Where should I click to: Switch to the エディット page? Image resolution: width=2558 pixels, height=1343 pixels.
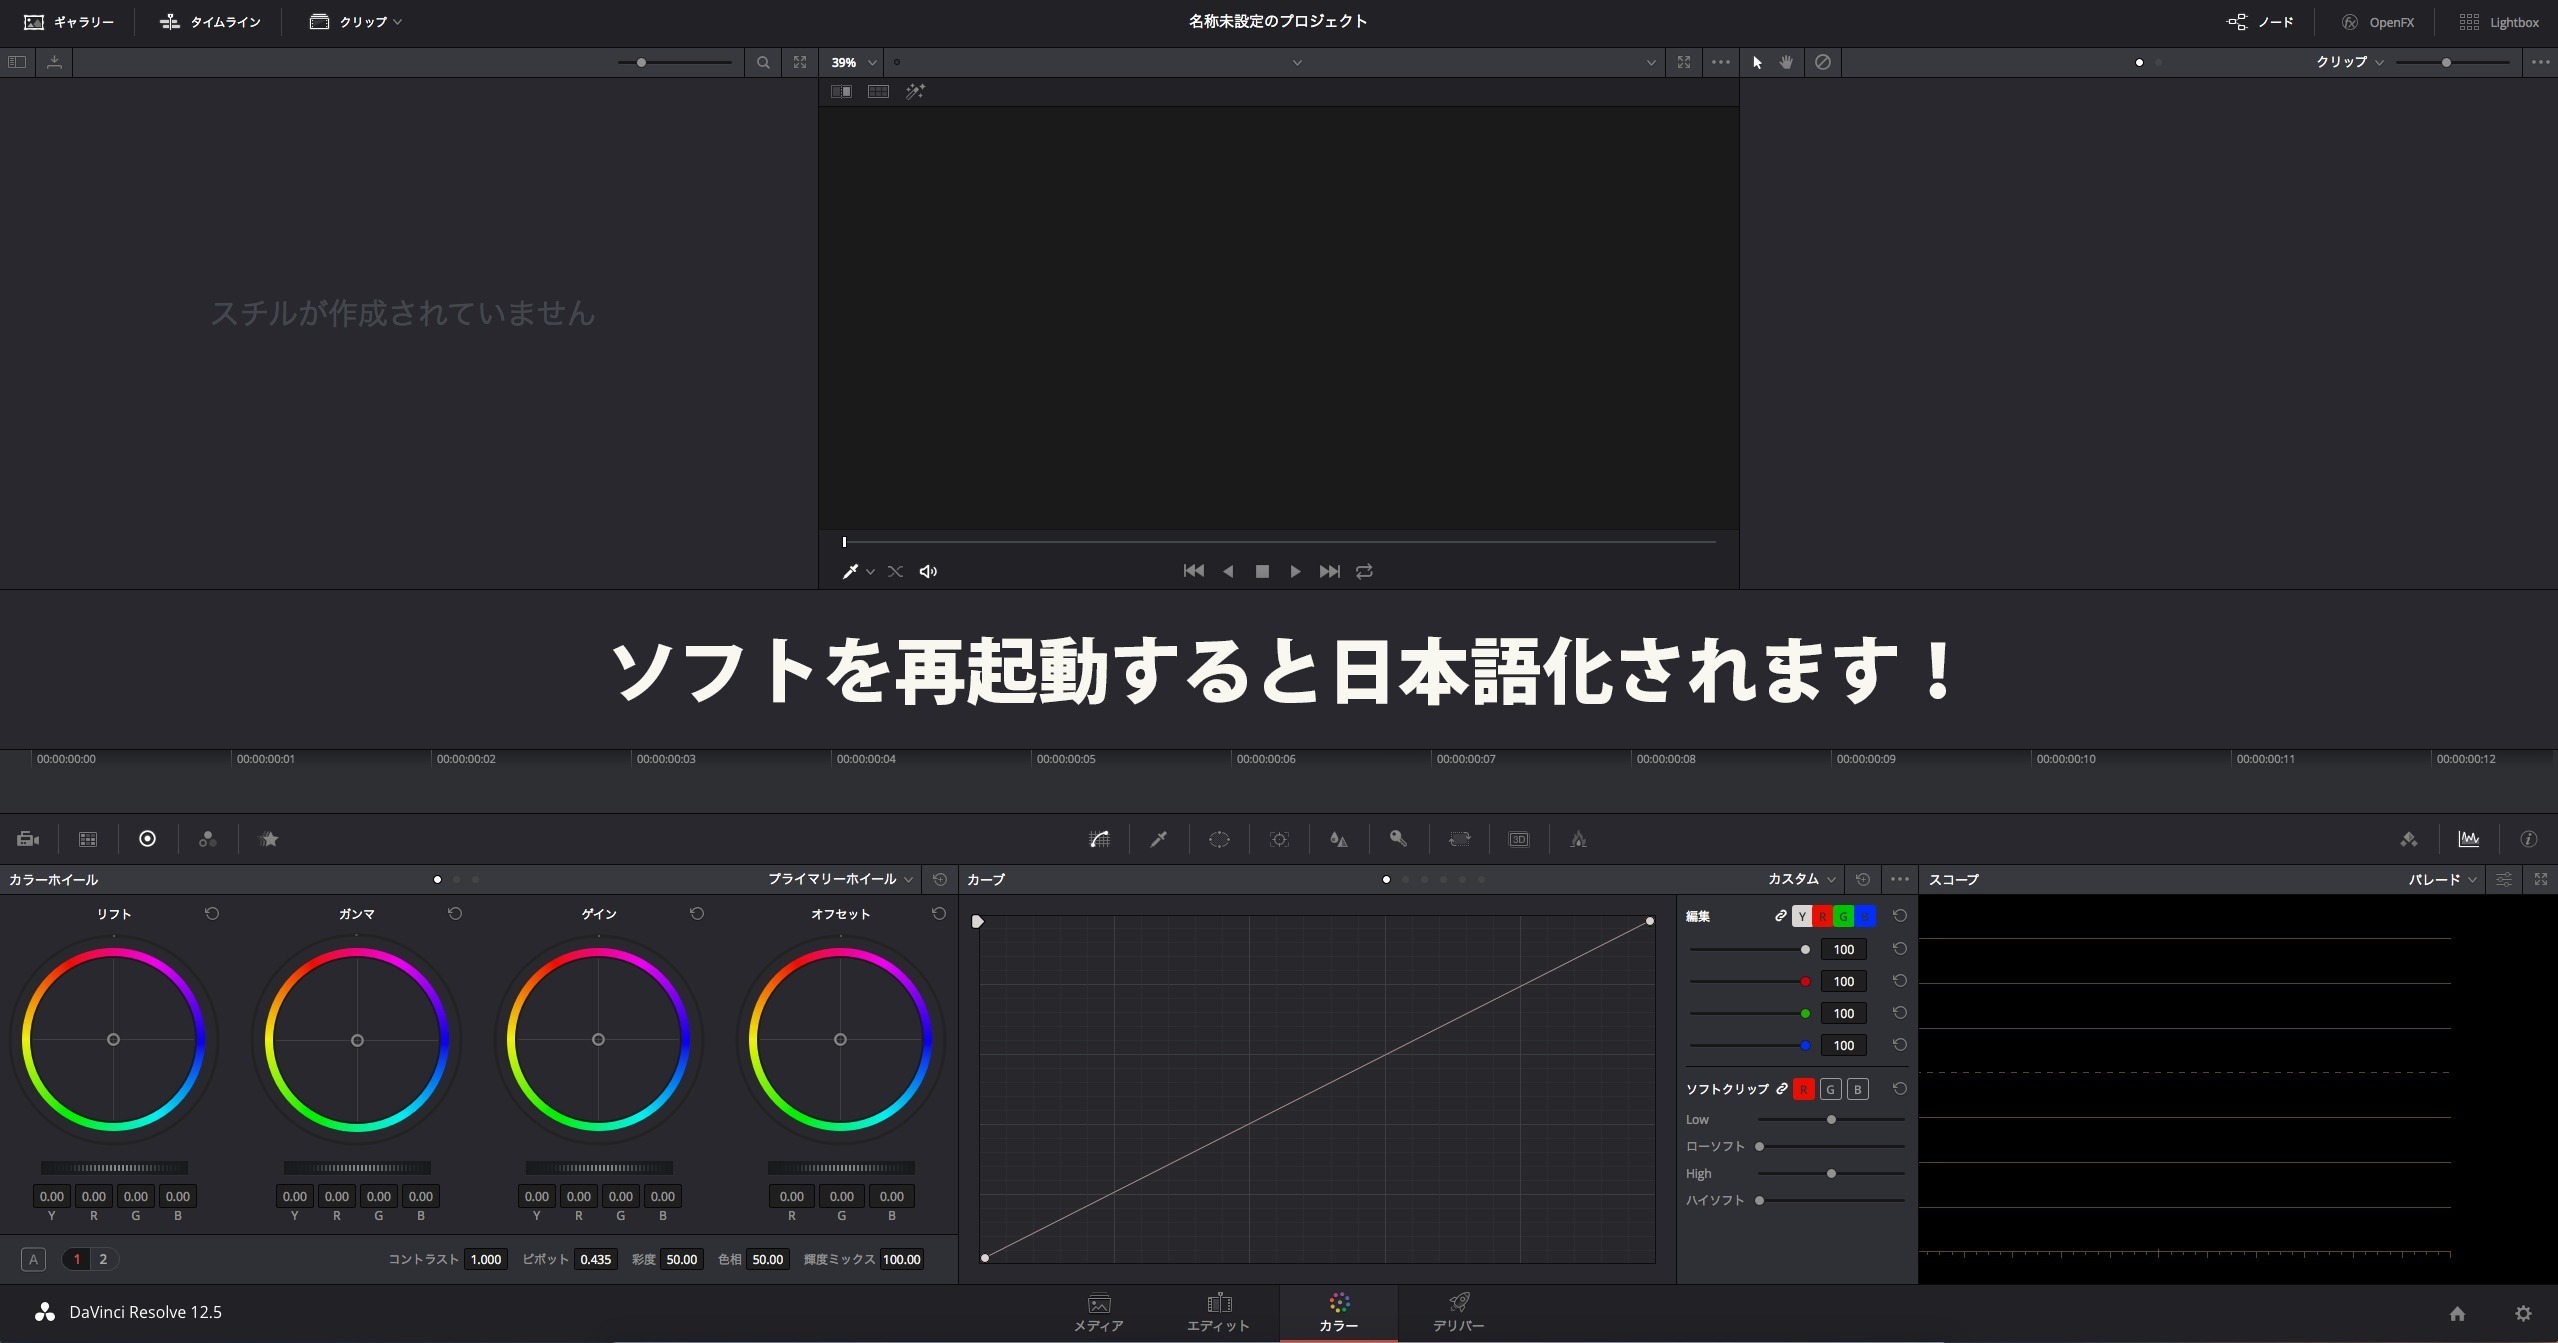click(x=1216, y=1311)
